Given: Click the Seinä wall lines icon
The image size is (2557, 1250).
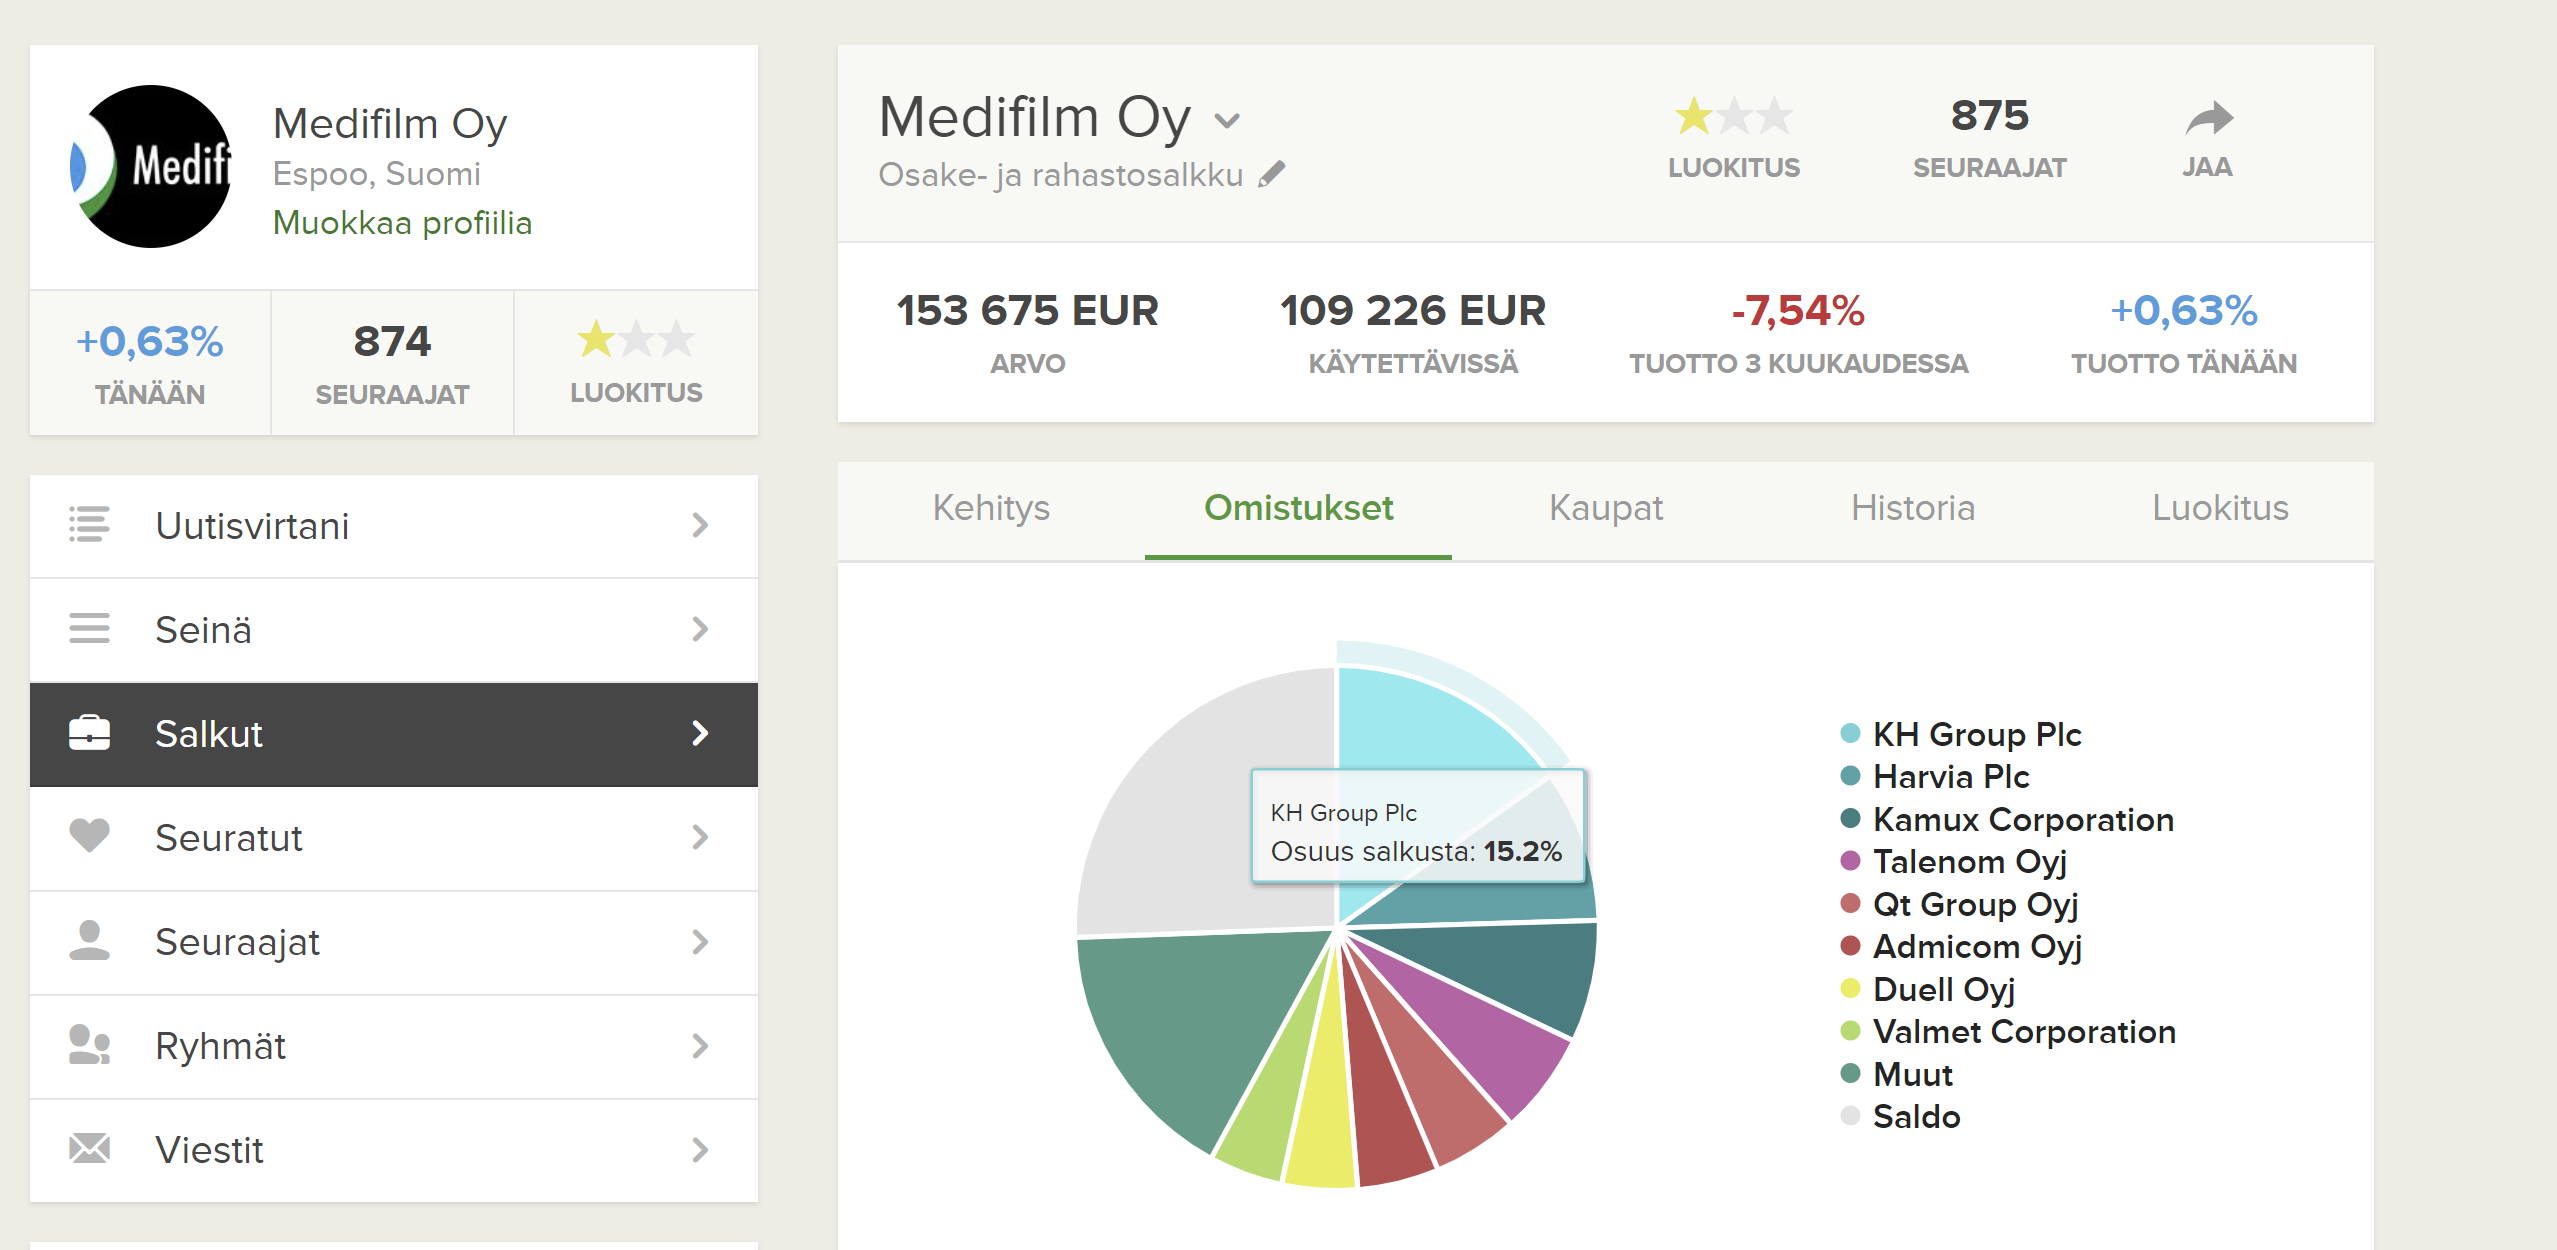Looking at the screenshot, I should point(89,629).
